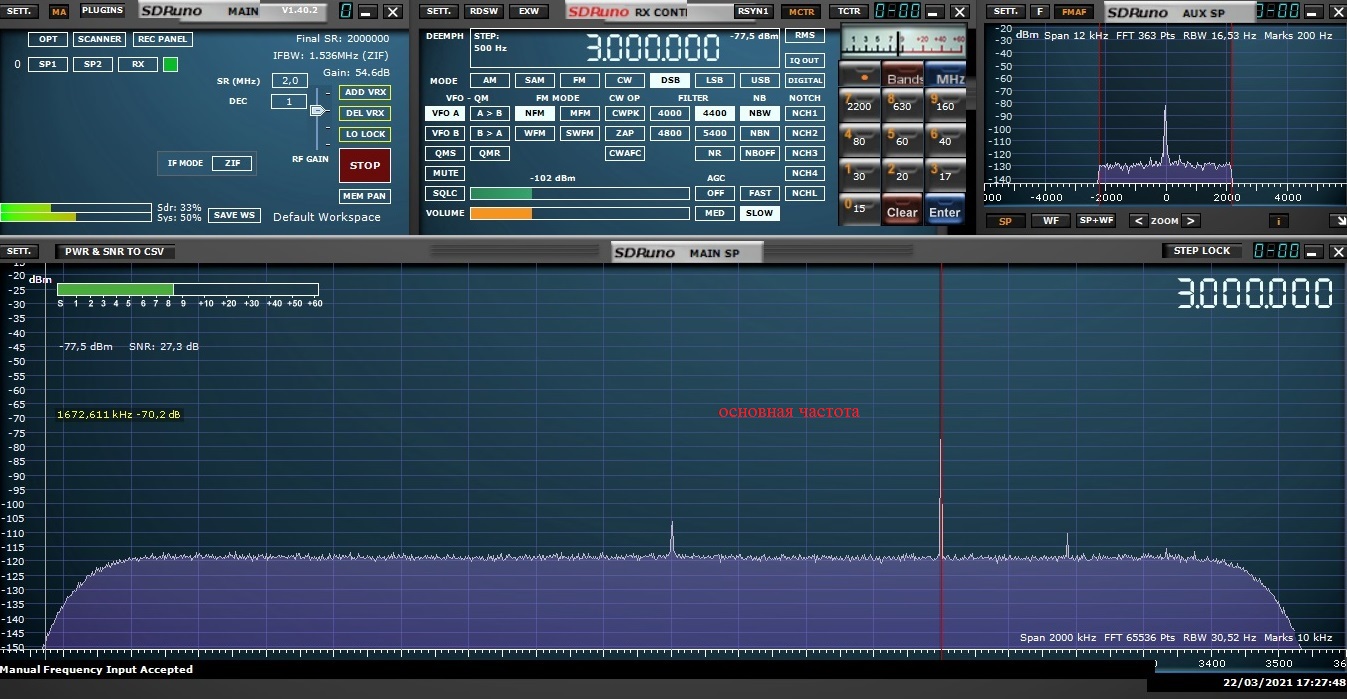Choose the 30 band key
Screen dimensions: 1347x699
pos(859,175)
